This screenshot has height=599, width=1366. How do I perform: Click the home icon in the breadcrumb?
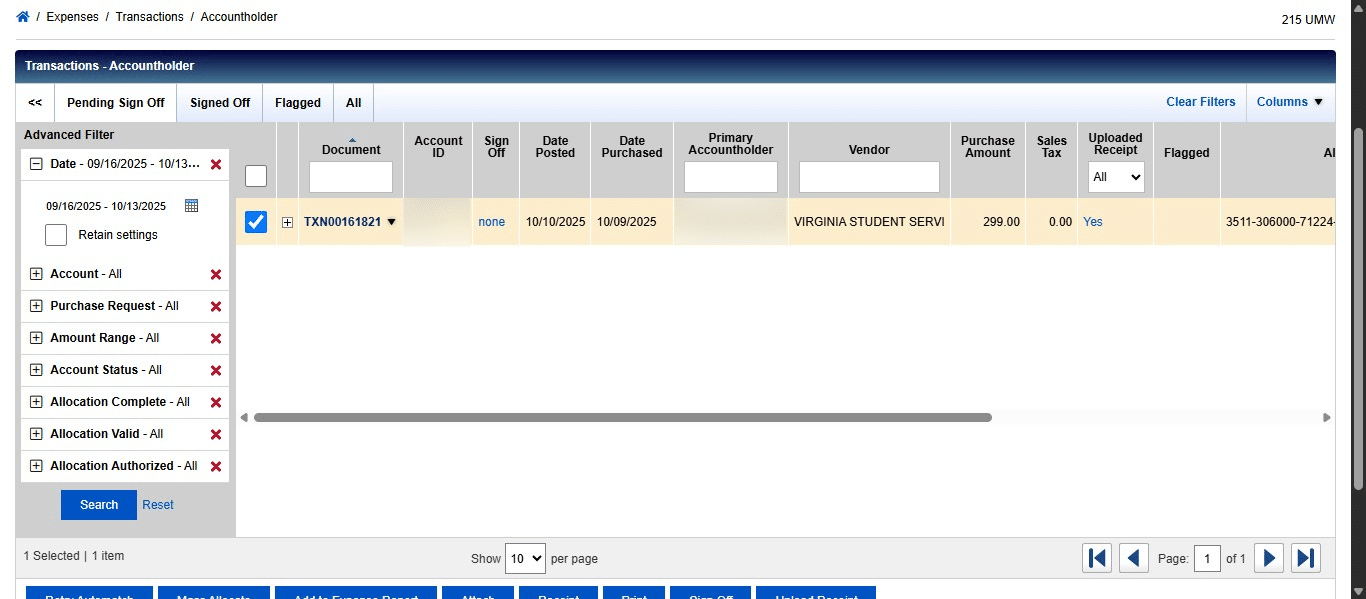pyautogui.click(x=22, y=15)
